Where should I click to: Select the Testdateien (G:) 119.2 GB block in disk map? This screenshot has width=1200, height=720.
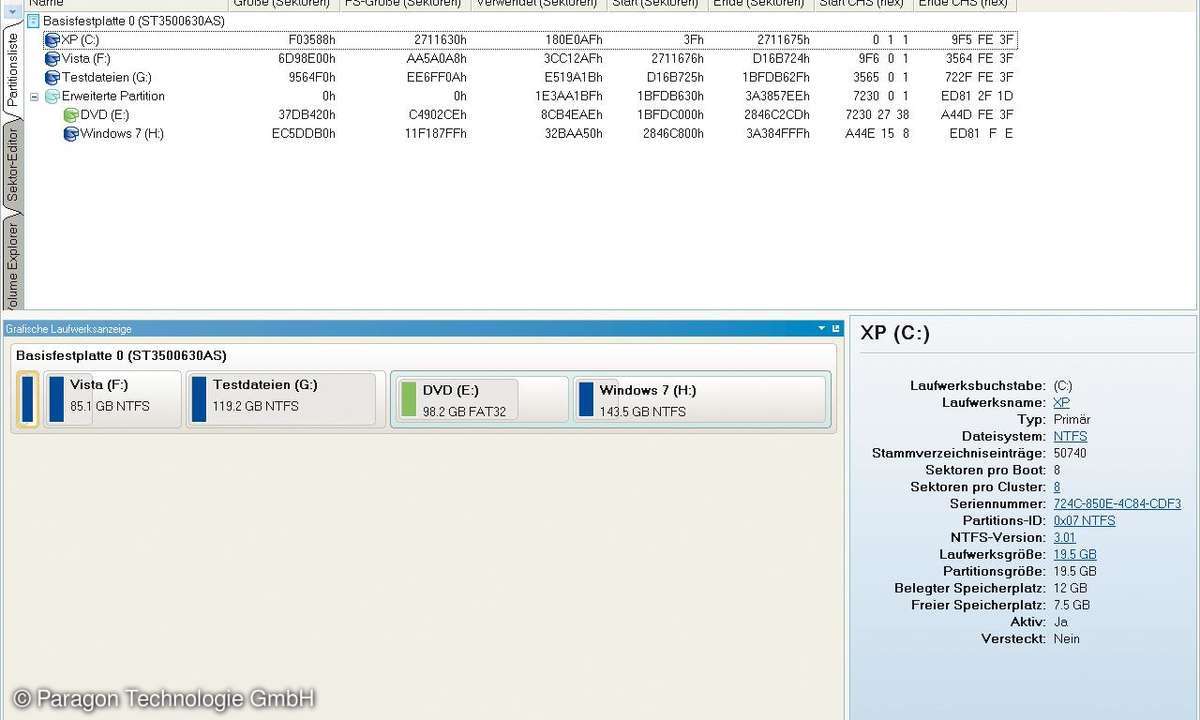(285, 399)
